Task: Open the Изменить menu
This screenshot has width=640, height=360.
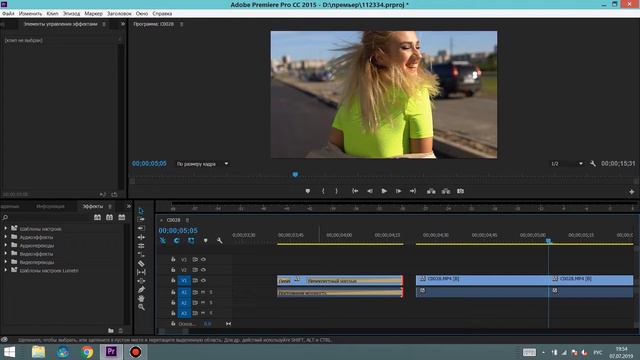Action: 30,13
